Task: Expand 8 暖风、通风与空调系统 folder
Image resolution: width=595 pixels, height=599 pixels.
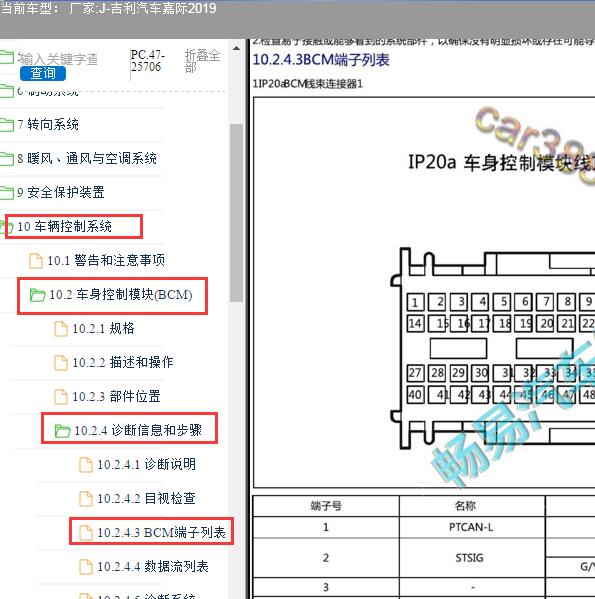Action: (x=87, y=158)
